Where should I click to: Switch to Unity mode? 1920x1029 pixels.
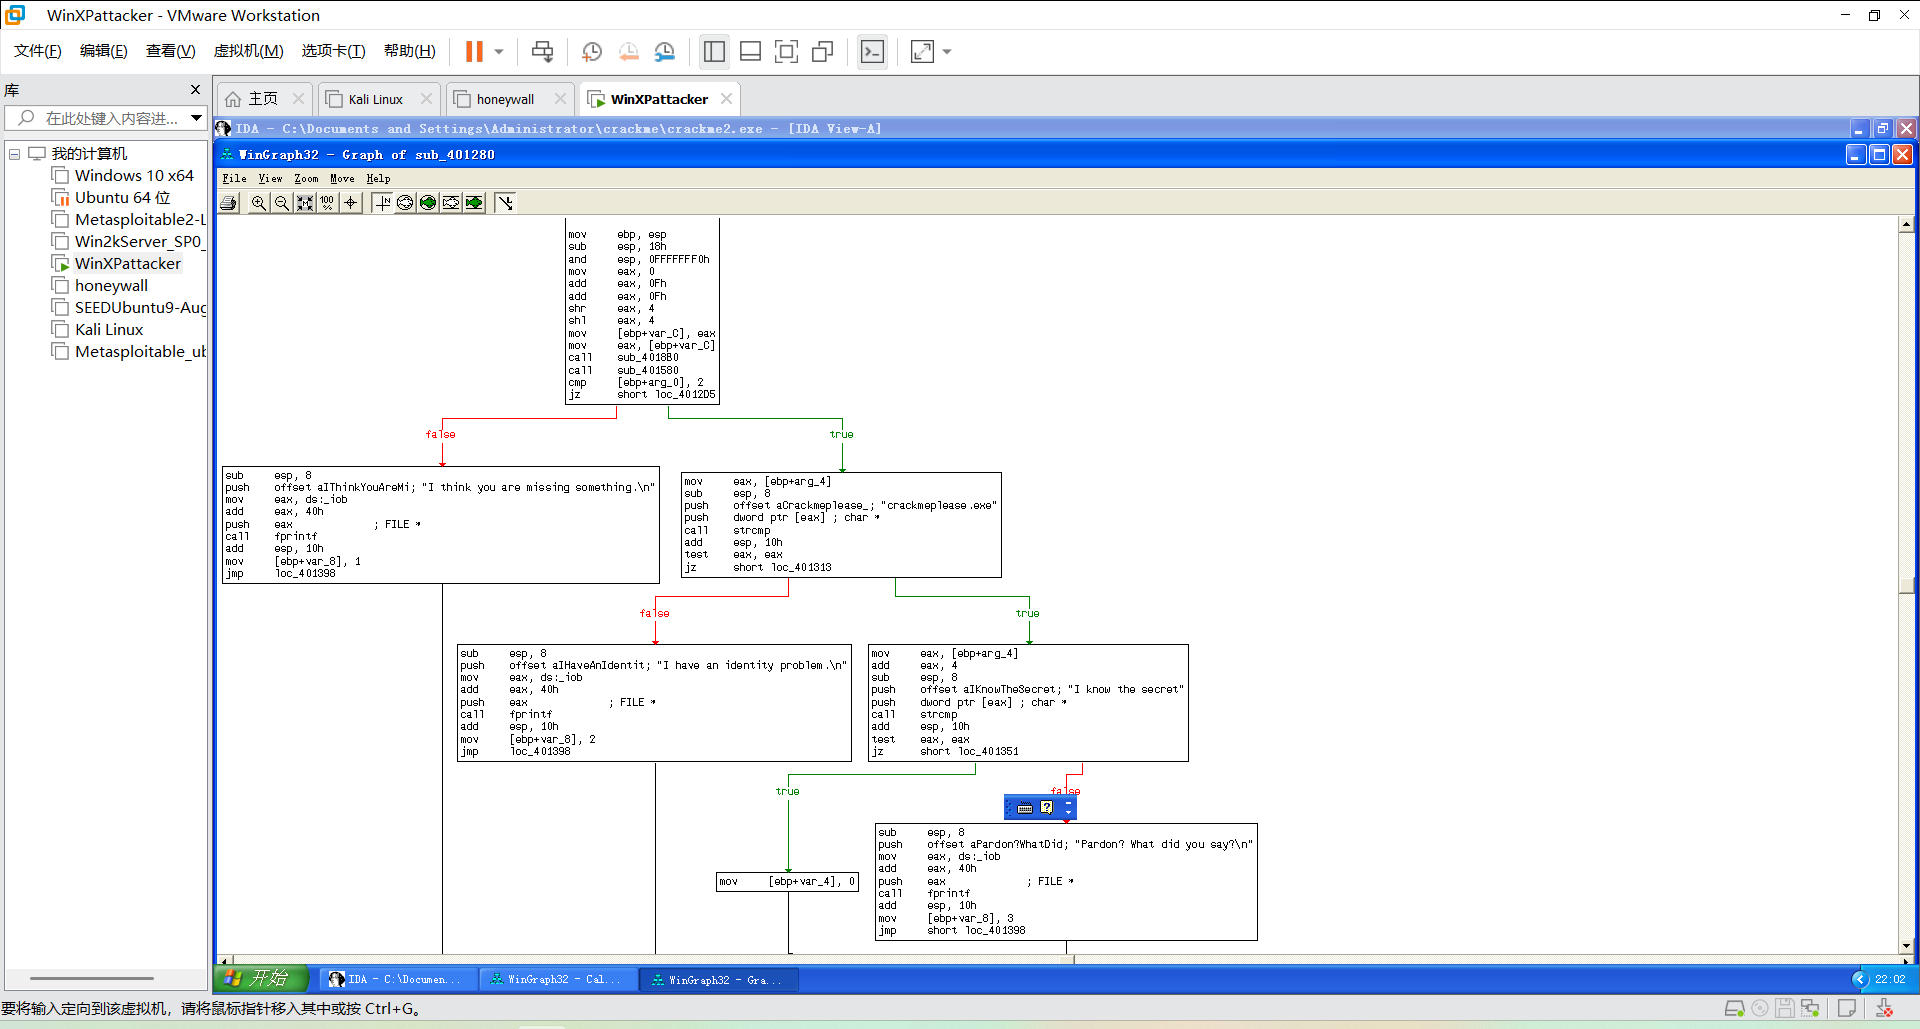[x=823, y=51]
